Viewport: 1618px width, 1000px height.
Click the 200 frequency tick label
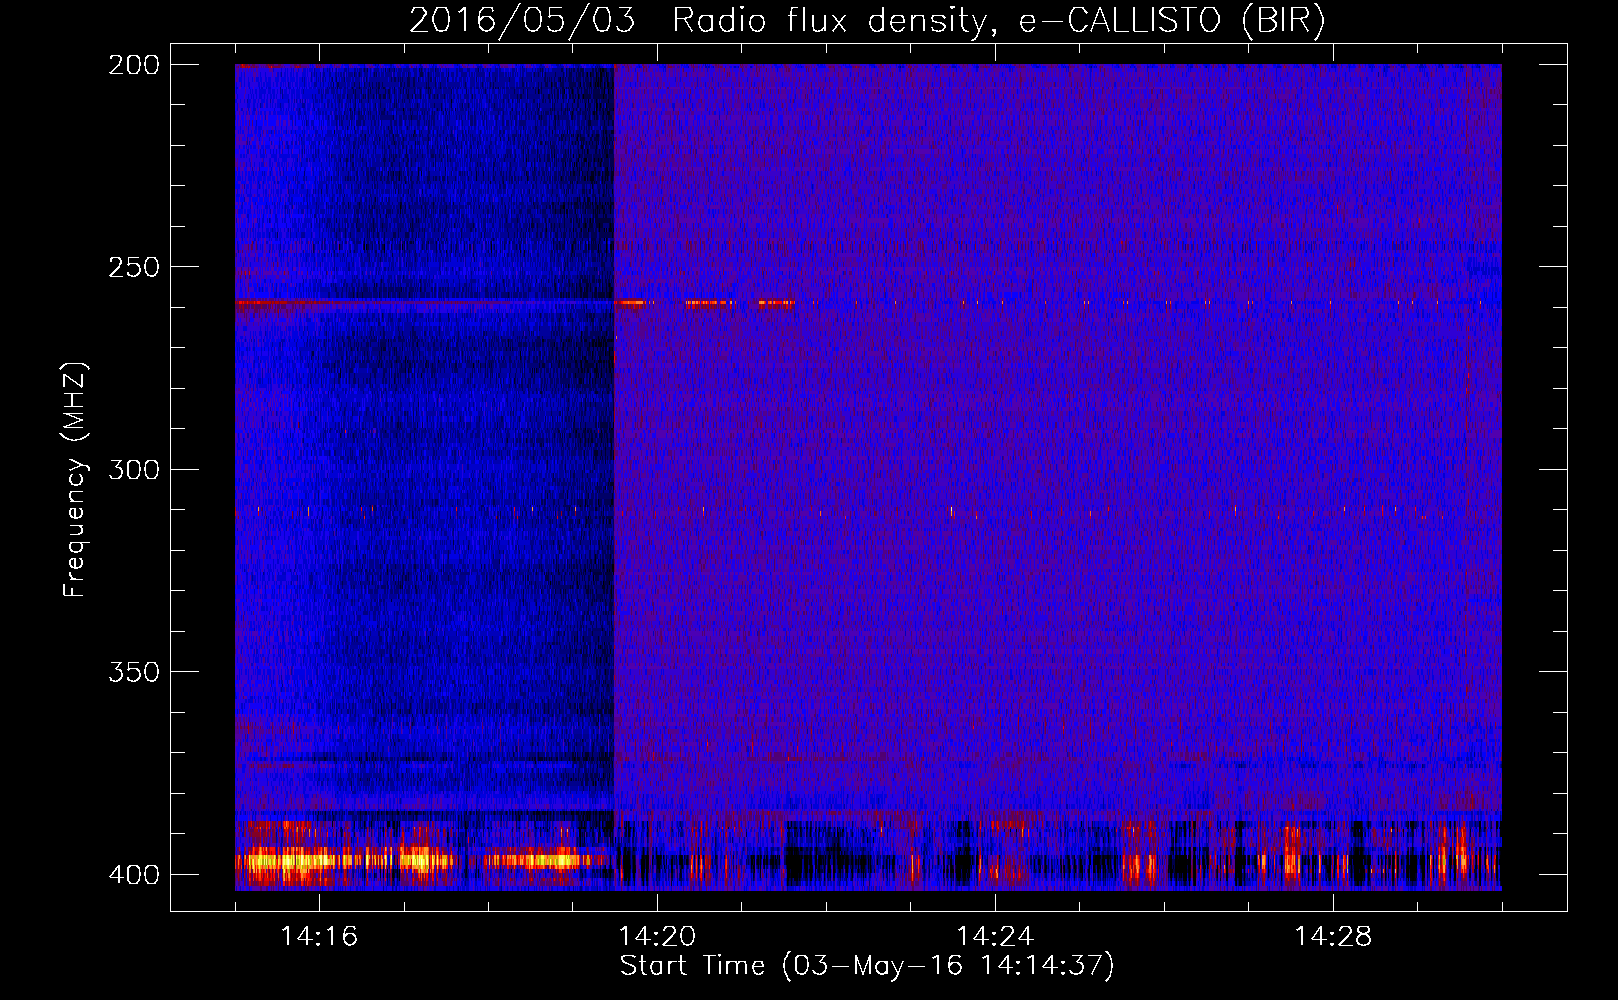[x=134, y=65]
